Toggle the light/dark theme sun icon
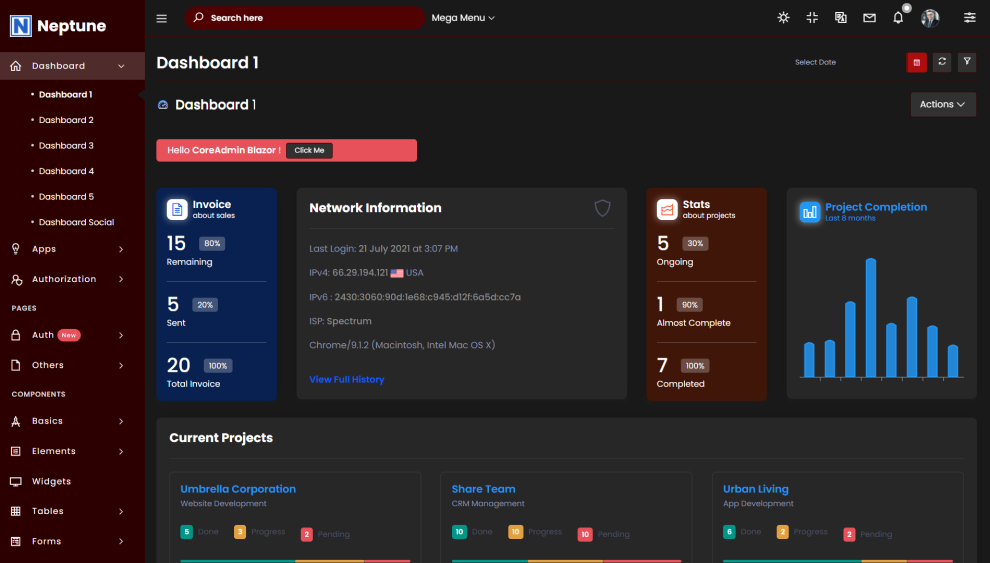 (783, 18)
